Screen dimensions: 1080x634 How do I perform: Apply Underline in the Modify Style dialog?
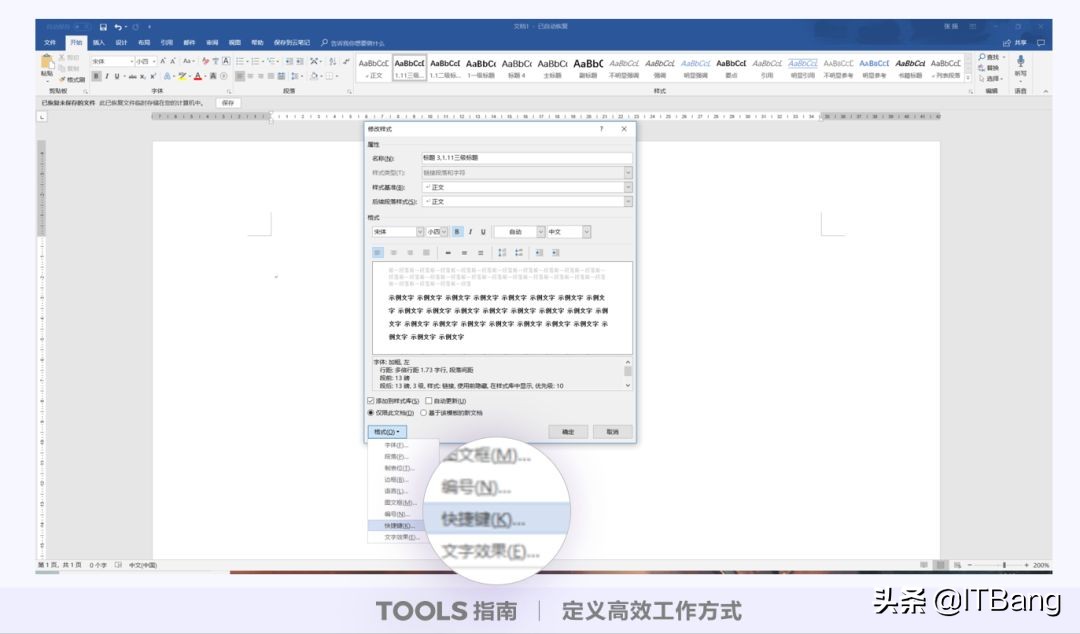pyautogui.click(x=483, y=231)
